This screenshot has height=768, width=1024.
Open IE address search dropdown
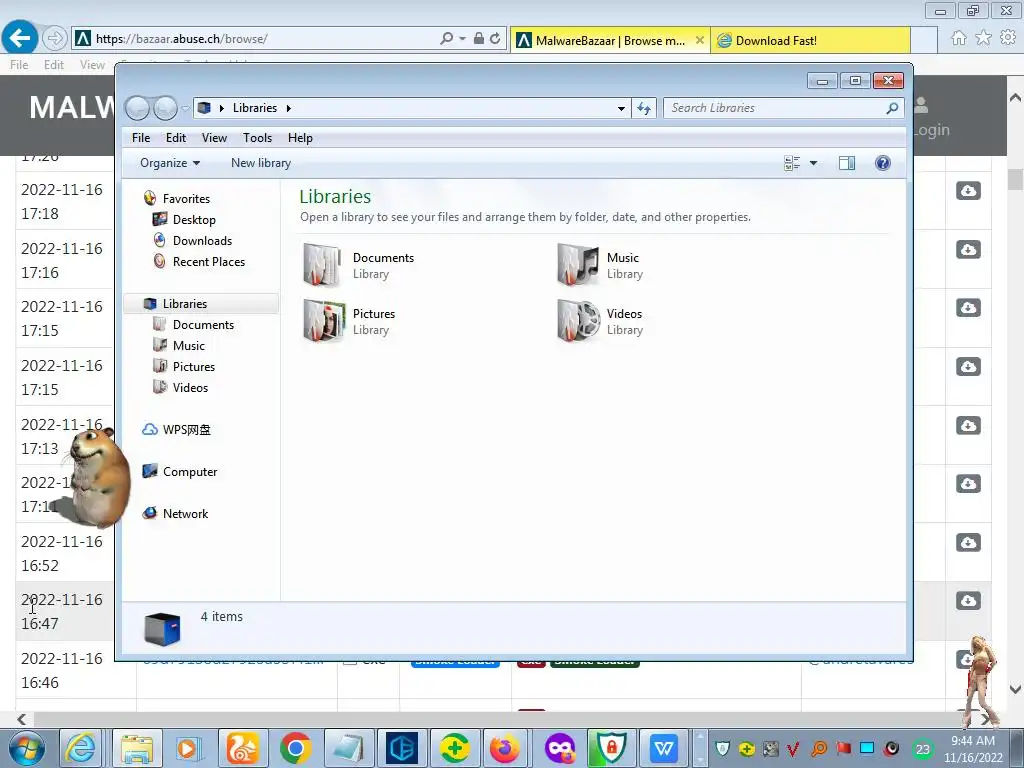tap(462, 39)
